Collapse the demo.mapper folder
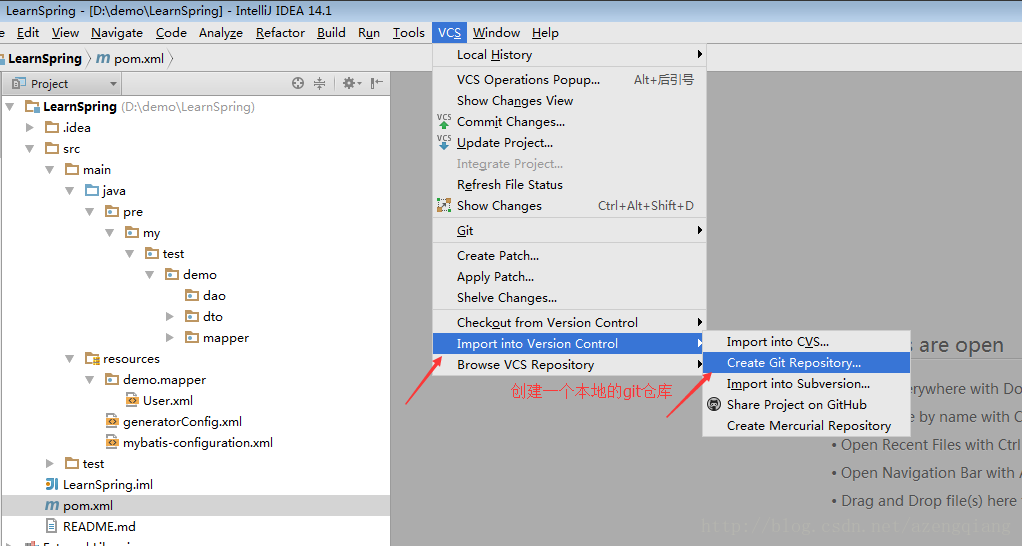The width and height of the screenshot is (1022, 546). pos(89,379)
